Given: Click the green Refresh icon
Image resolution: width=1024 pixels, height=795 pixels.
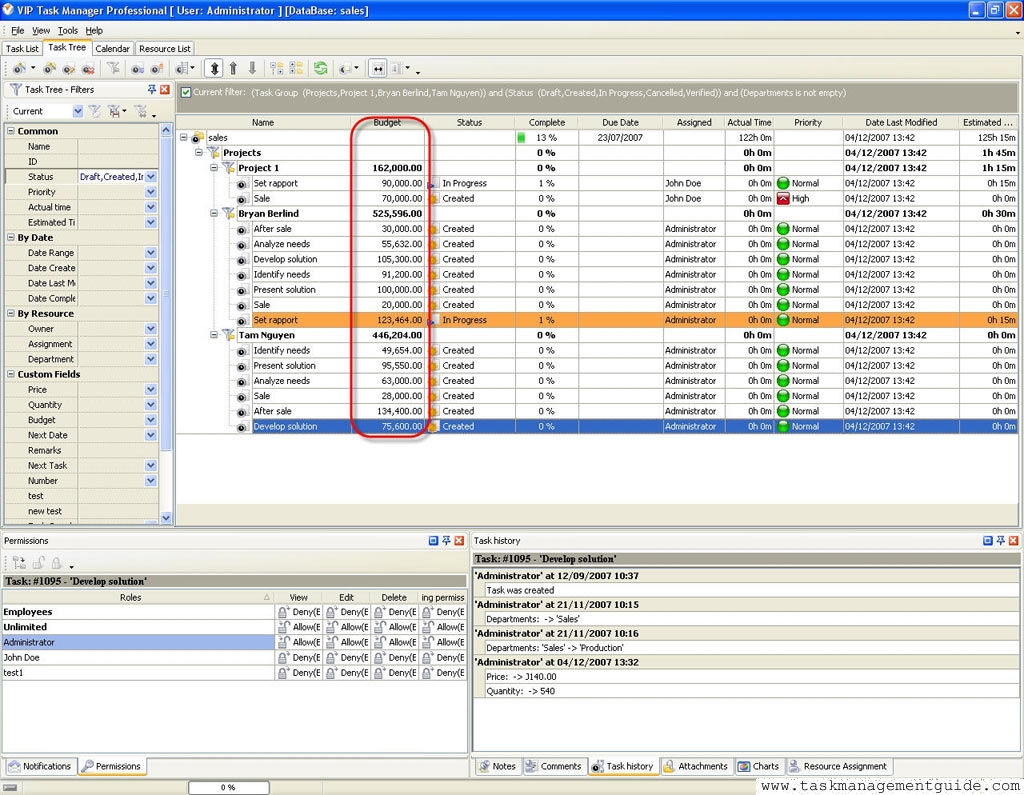Looking at the screenshot, I should click(320, 68).
